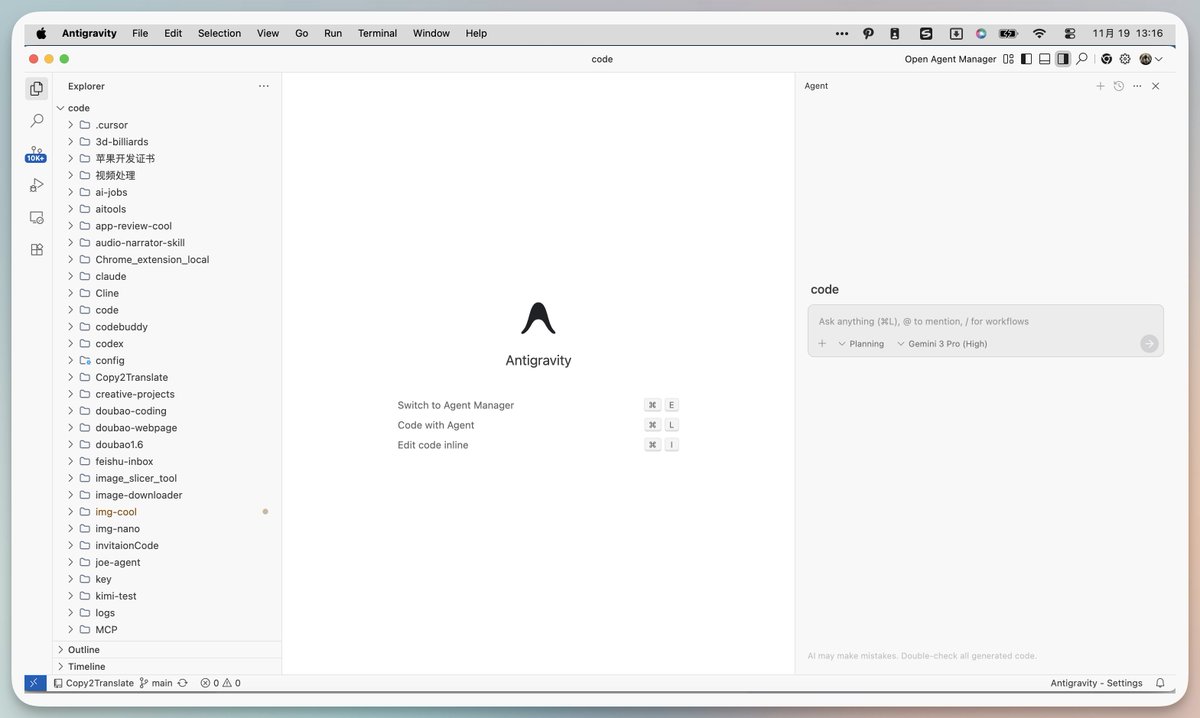Open the account avatar dropdown

point(1151,59)
